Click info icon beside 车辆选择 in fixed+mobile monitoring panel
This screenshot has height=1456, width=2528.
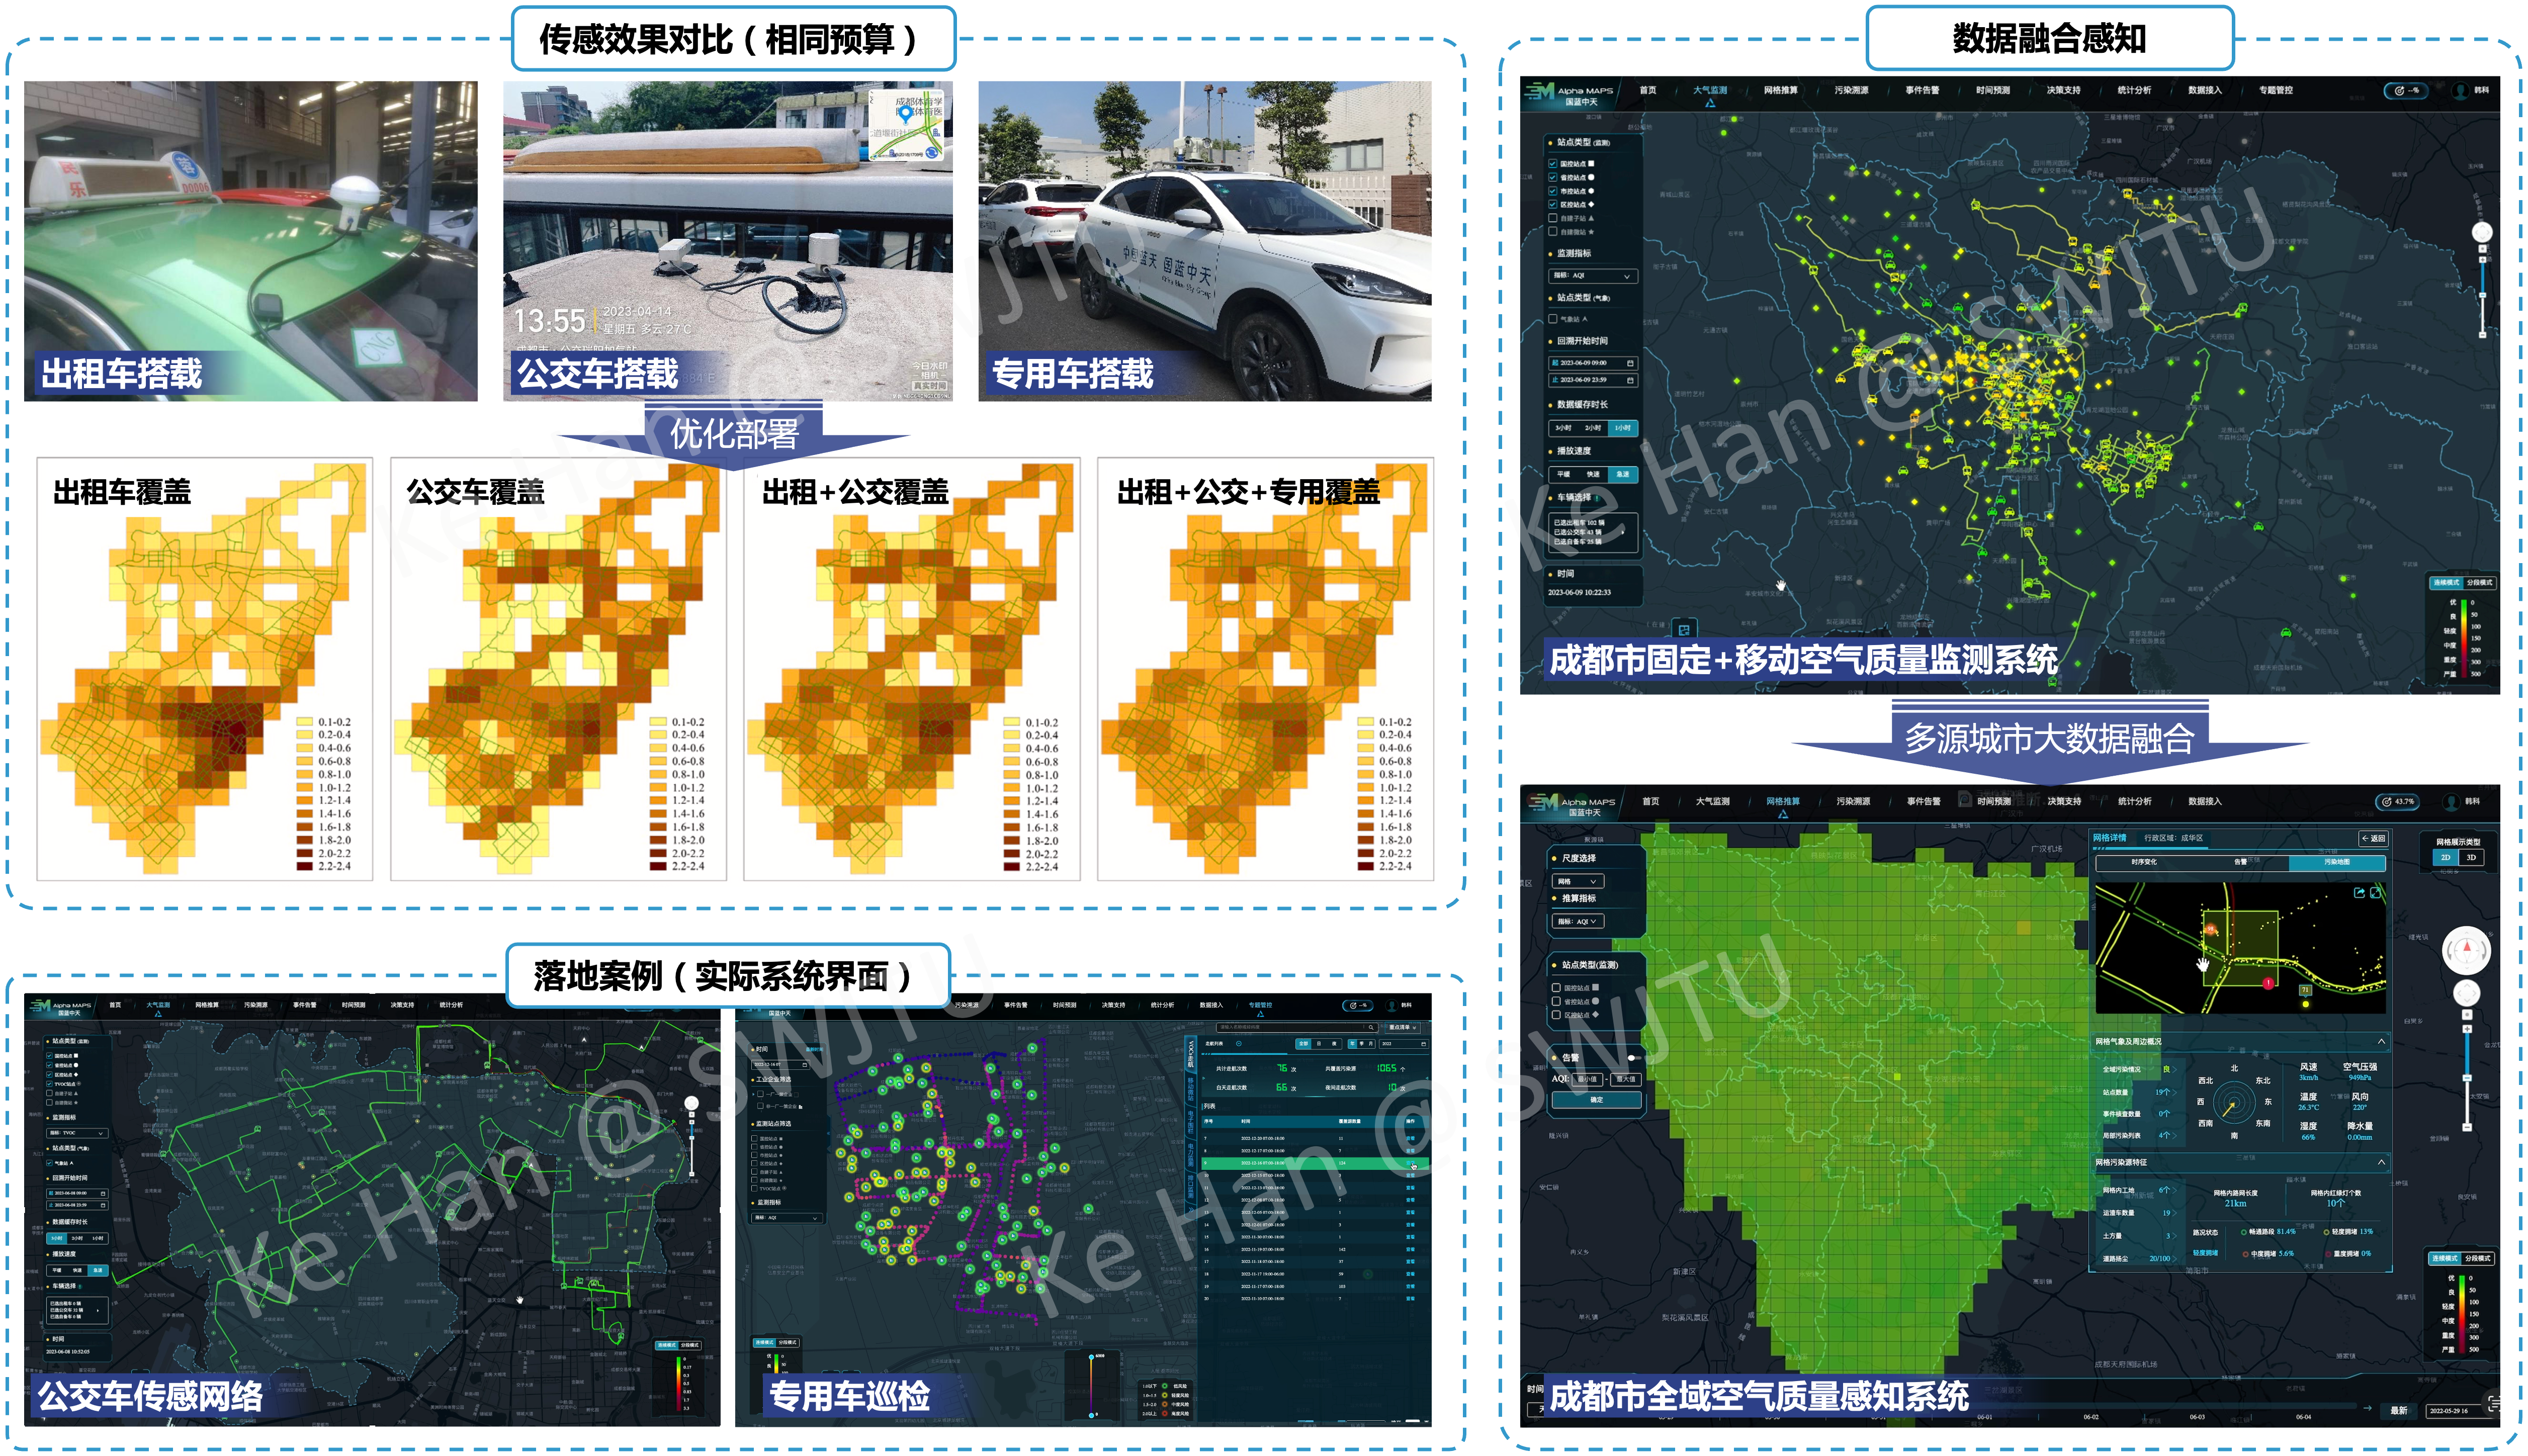click(x=1598, y=499)
